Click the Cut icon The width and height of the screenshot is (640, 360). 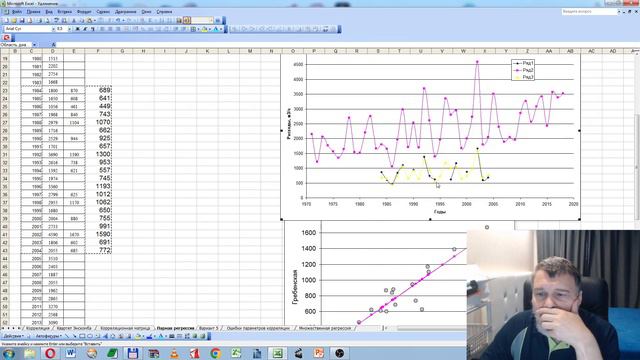74,20
